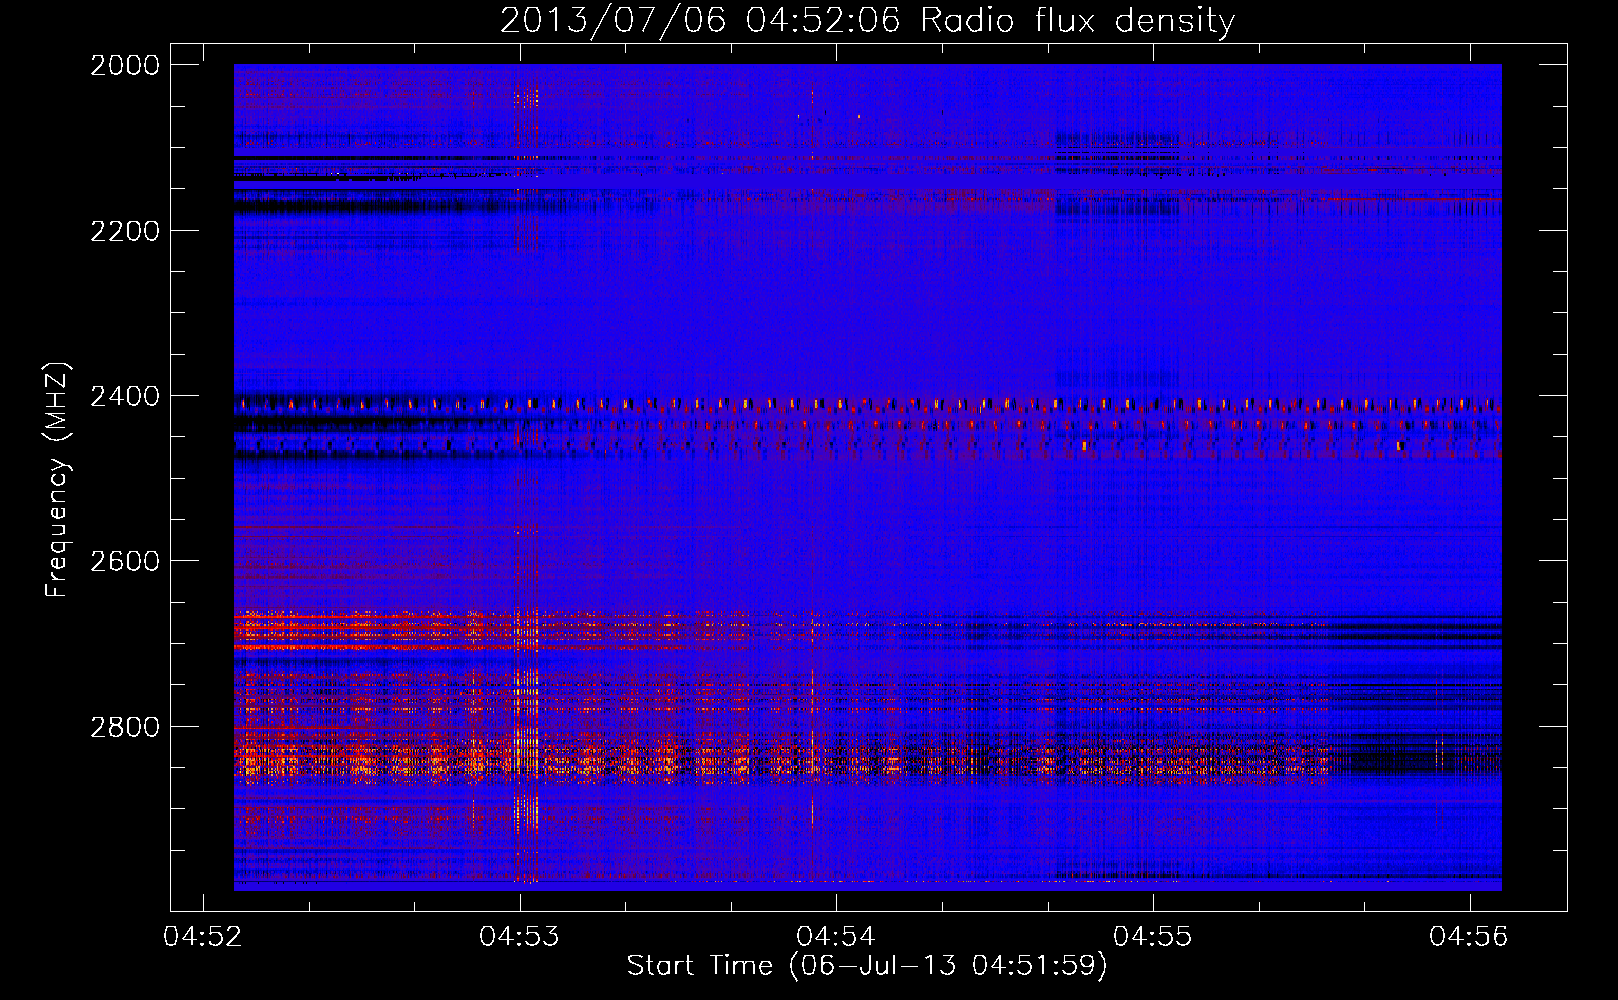Click the 2400 frequency tick label
The image size is (1618, 1000).
click(x=125, y=396)
